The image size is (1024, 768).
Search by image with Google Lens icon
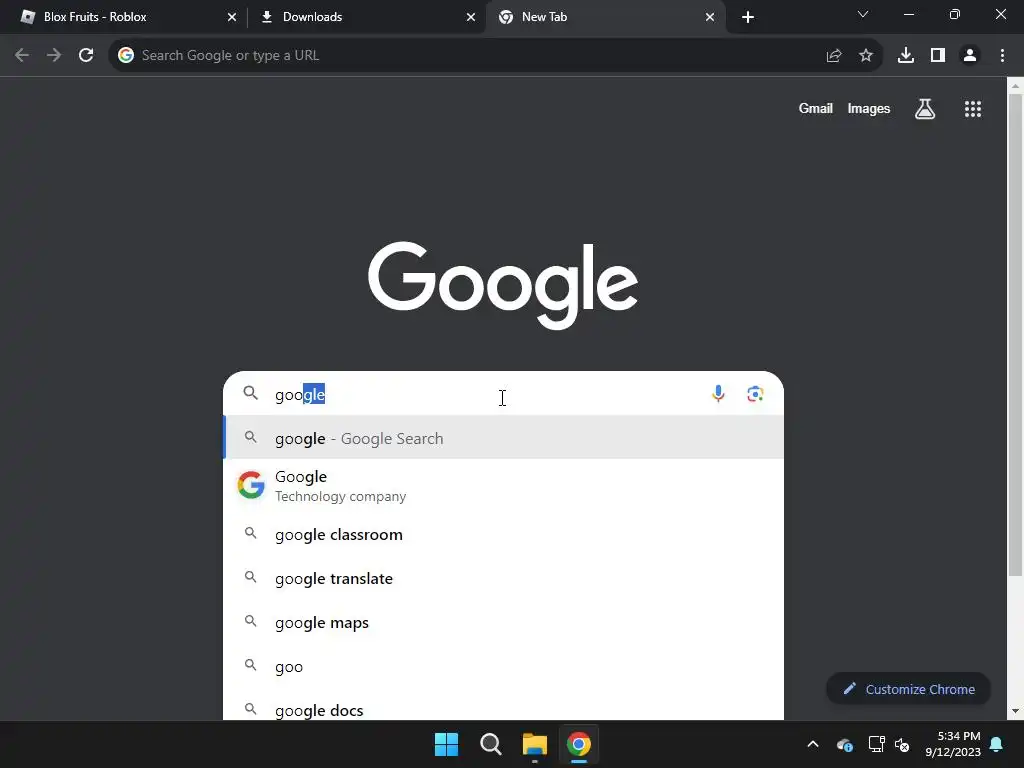coord(755,394)
